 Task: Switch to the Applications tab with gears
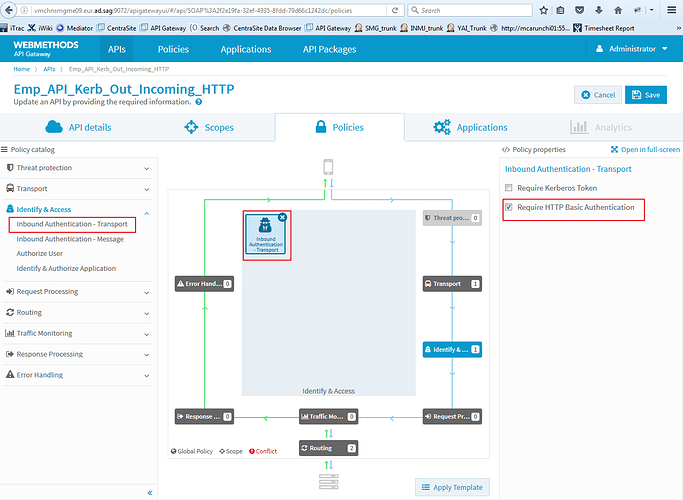pyautogui.click(x=470, y=127)
